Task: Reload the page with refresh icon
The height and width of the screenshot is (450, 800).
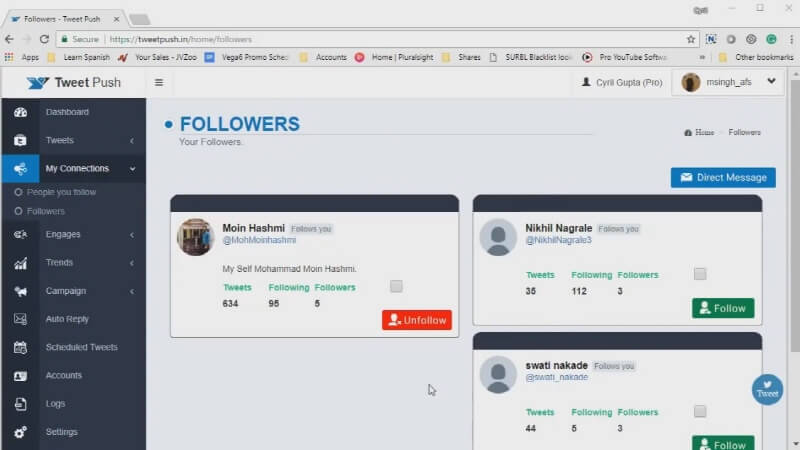Action: [x=44, y=39]
